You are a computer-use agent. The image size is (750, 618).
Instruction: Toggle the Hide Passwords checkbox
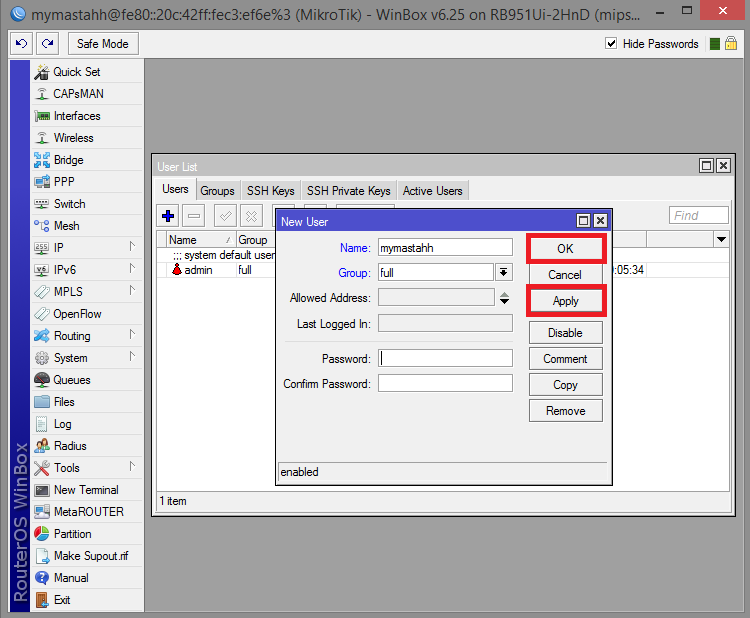click(x=611, y=44)
